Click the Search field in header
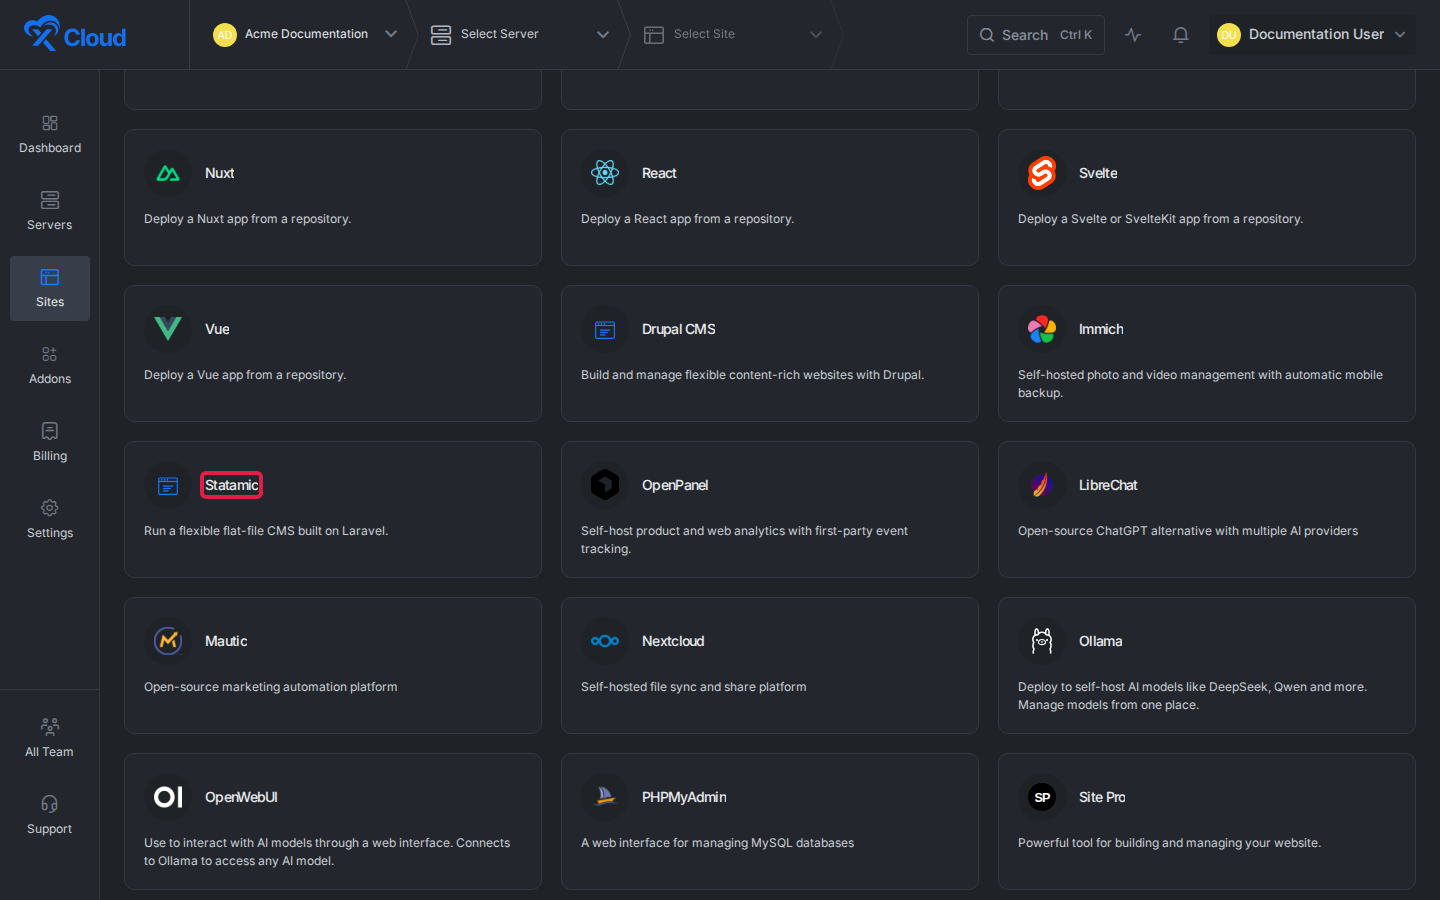Screen dimensions: 1440x900 pyautogui.click(x=1035, y=34)
